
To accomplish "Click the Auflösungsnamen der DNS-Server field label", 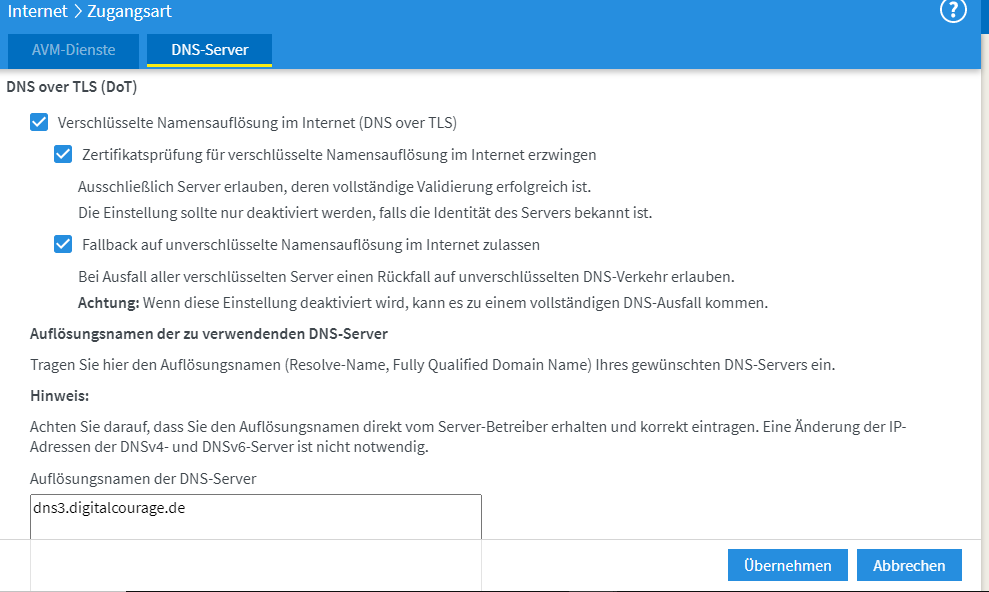I will tap(143, 479).
